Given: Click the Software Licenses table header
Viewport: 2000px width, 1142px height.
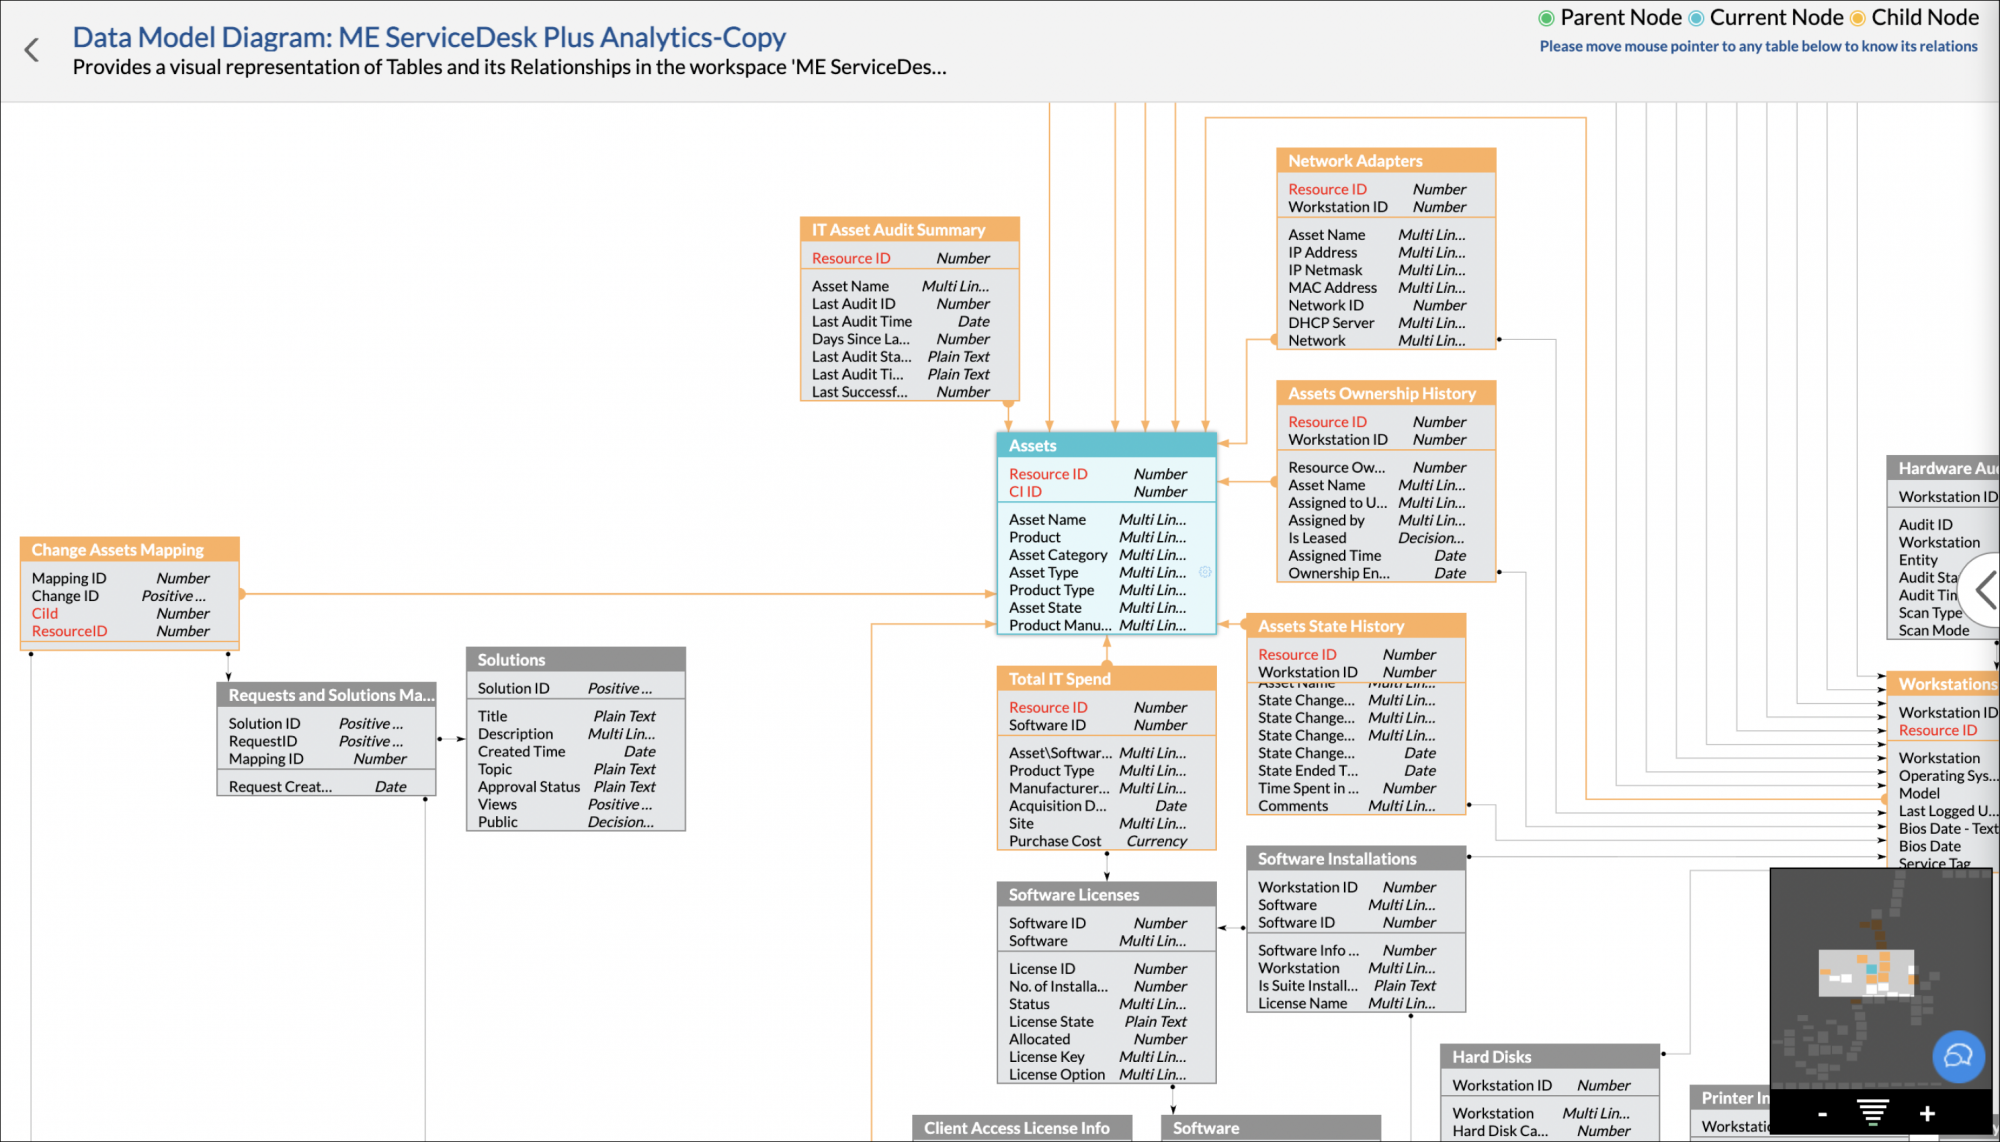Looking at the screenshot, I should (1105, 895).
